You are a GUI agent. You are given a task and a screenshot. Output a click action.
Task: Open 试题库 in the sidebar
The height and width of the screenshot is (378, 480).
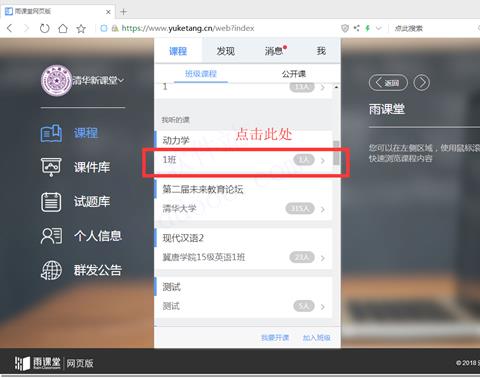(x=92, y=201)
